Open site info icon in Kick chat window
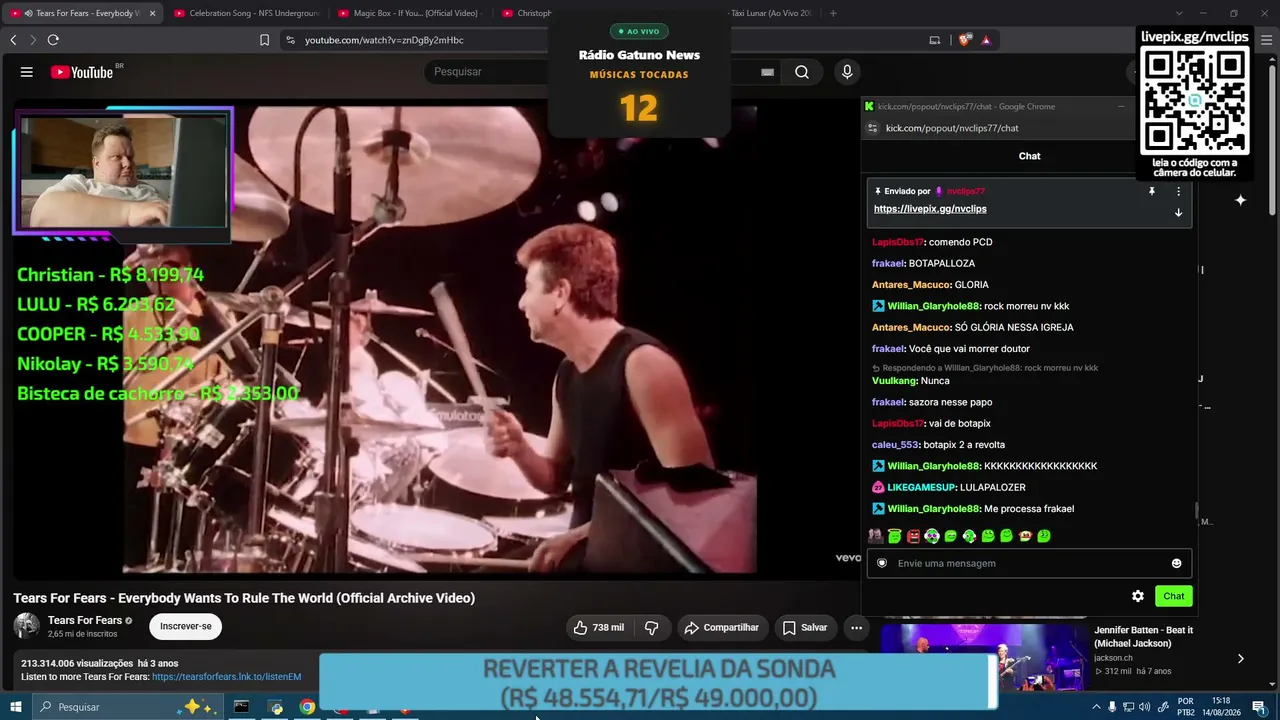The image size is (1280, 720). click(872, 128)
